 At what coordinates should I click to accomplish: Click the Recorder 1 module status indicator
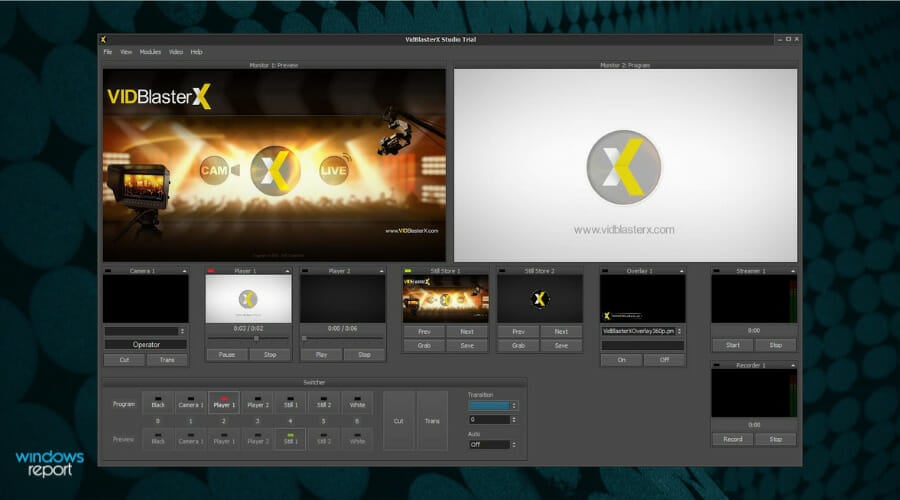(x=716, y=365)
